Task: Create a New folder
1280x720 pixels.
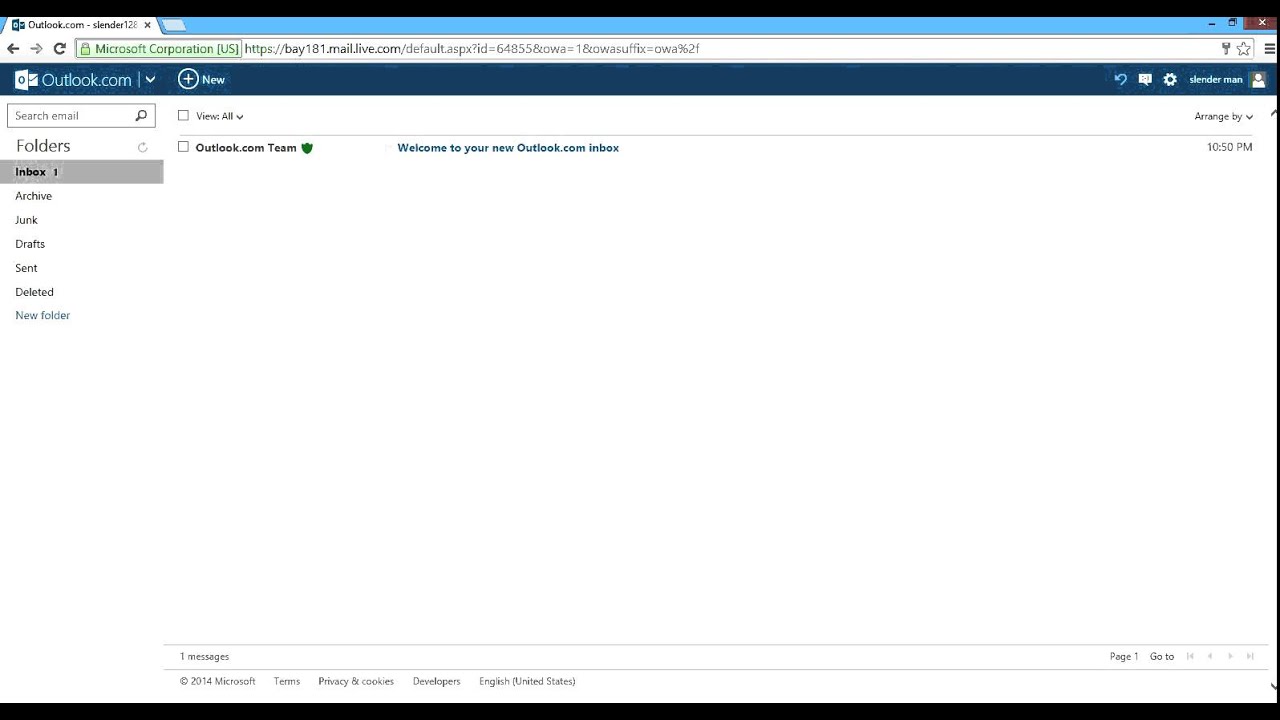Action: click(x=42, y=315)
